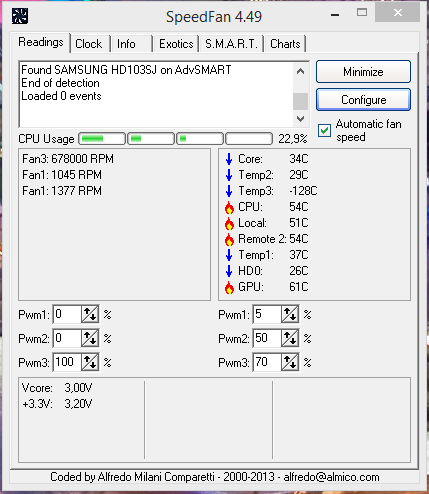
Task: Maximize the SpeedFan window
Action: click(x=362, y=13)
